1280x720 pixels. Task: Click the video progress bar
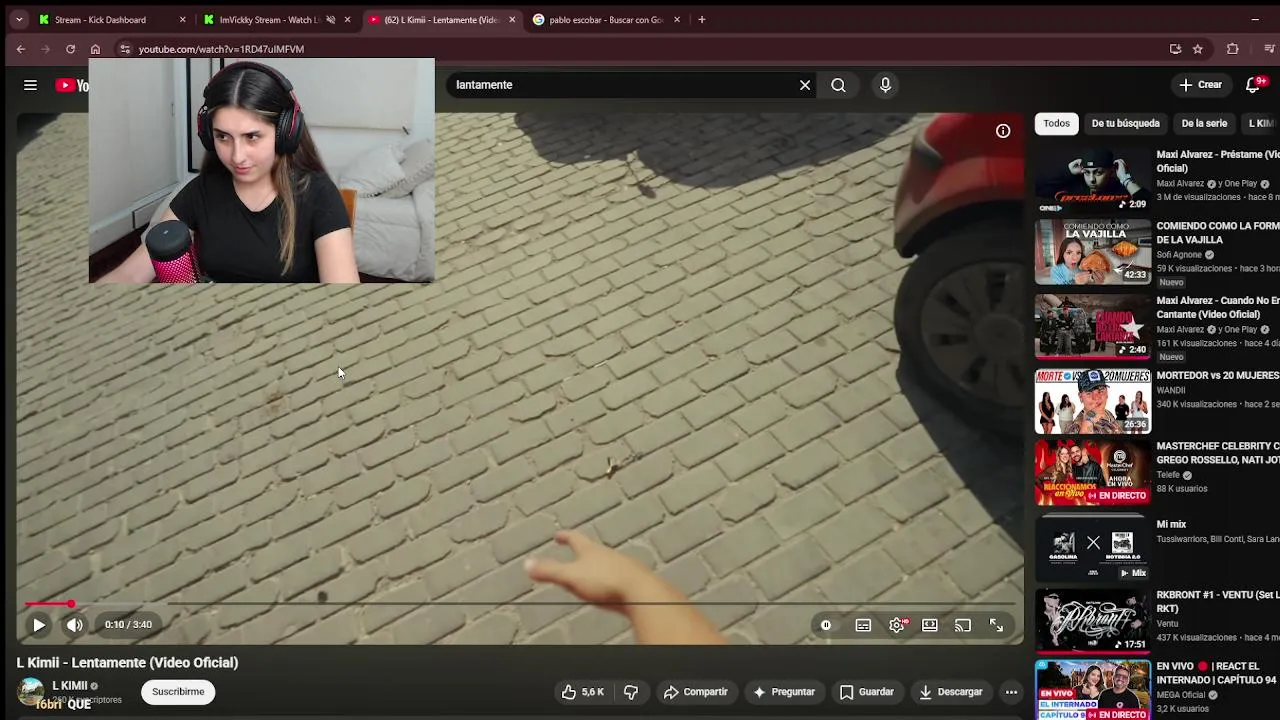520,604
